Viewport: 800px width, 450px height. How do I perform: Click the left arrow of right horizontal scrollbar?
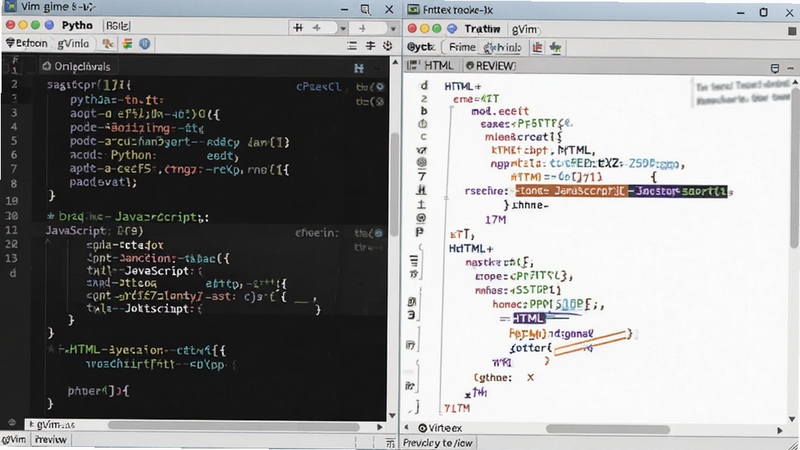(407, 428)
